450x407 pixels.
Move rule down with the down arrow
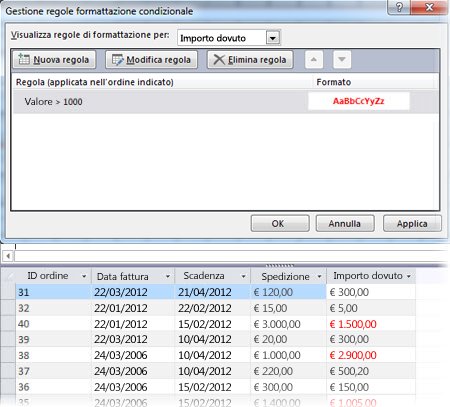[x=342, y=60]
